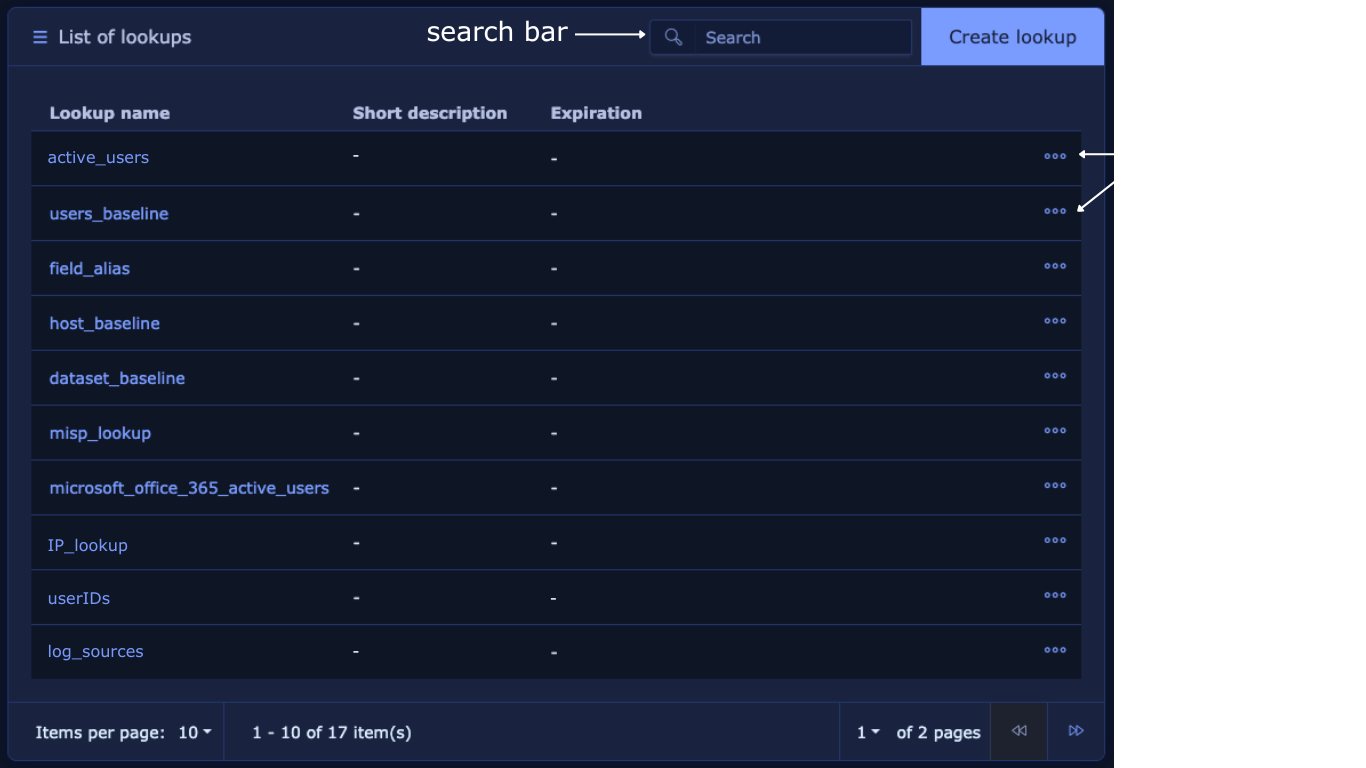Click the magnifying glass search icon
This screenshot has height=768, width=1366.
click(674, 38)
